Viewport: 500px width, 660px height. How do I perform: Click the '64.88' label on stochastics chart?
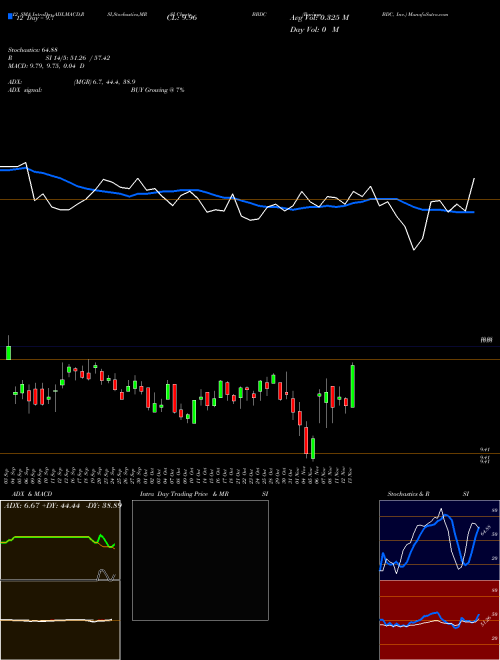[x=486, y=530]
